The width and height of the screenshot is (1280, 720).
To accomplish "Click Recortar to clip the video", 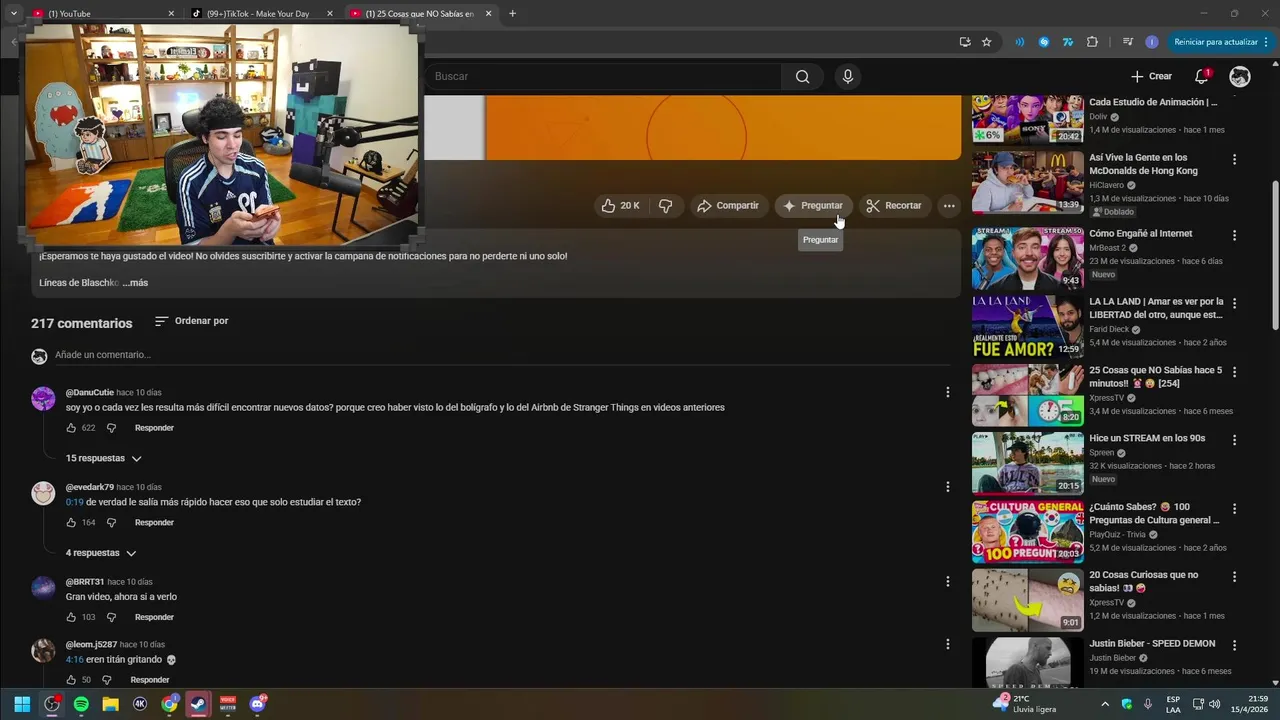I will pyautogui.click(x=894, y=206).
